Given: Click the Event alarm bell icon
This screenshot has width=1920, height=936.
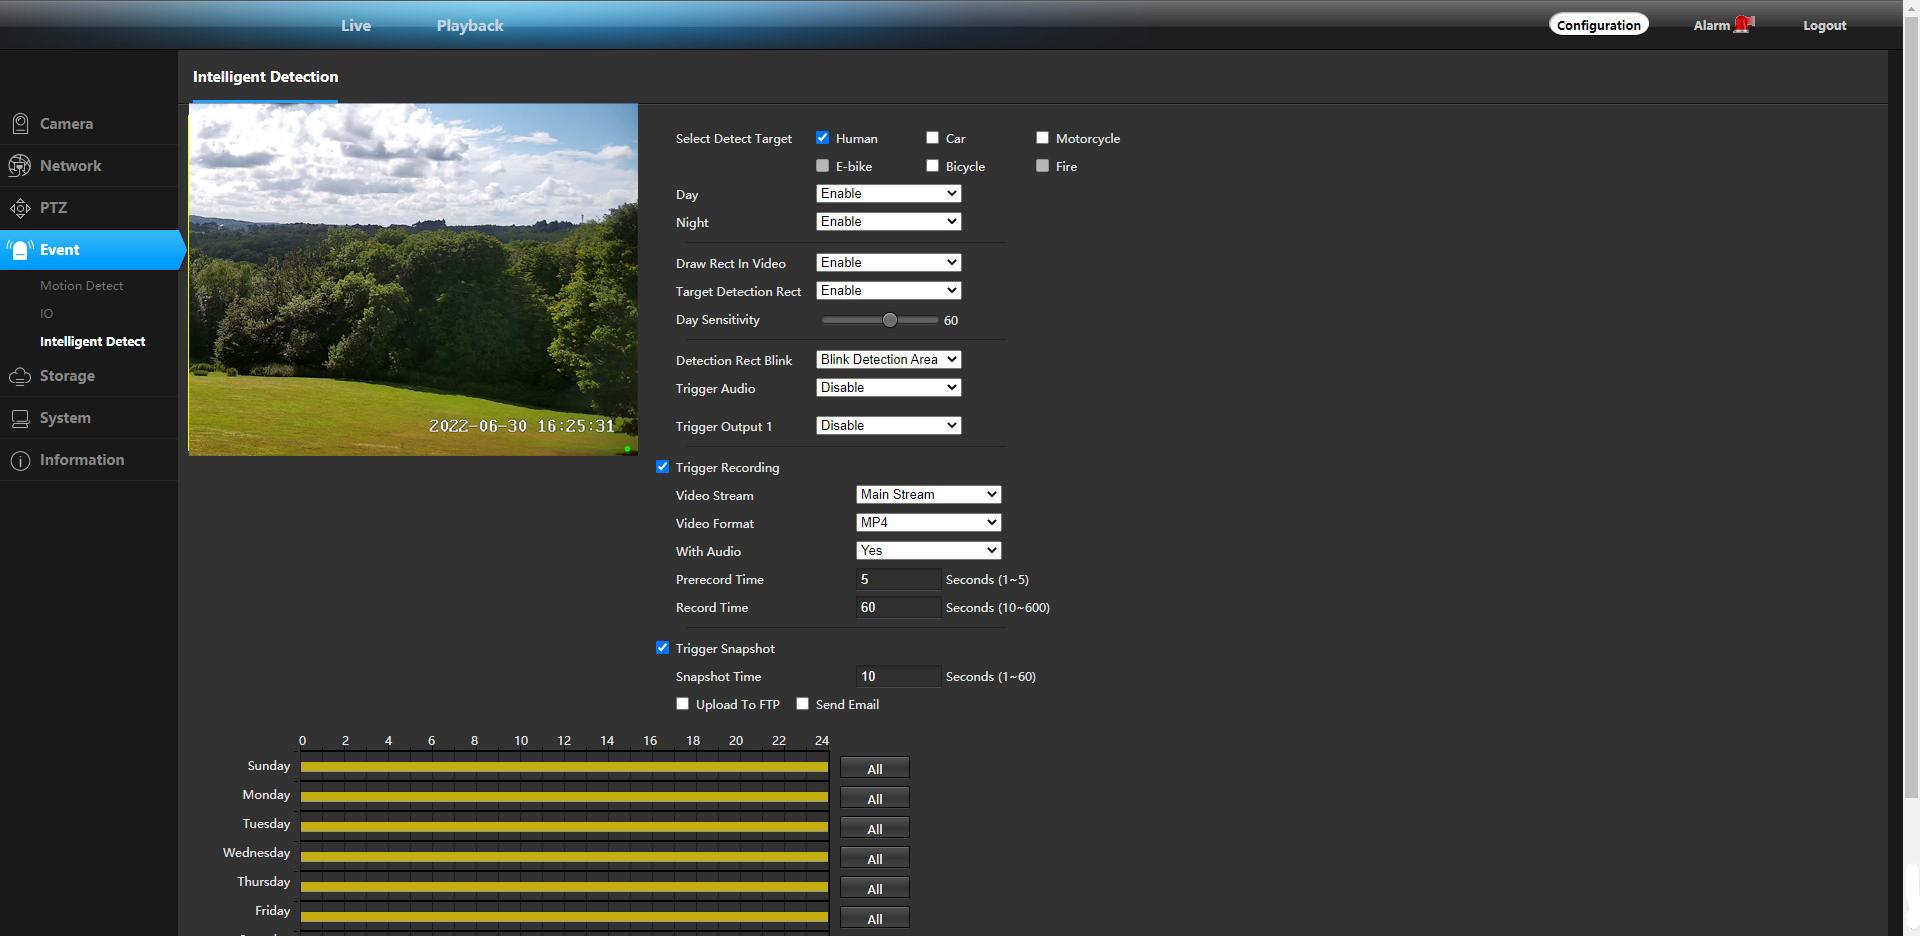Looking at the screenshot, I should click(20, 250).
